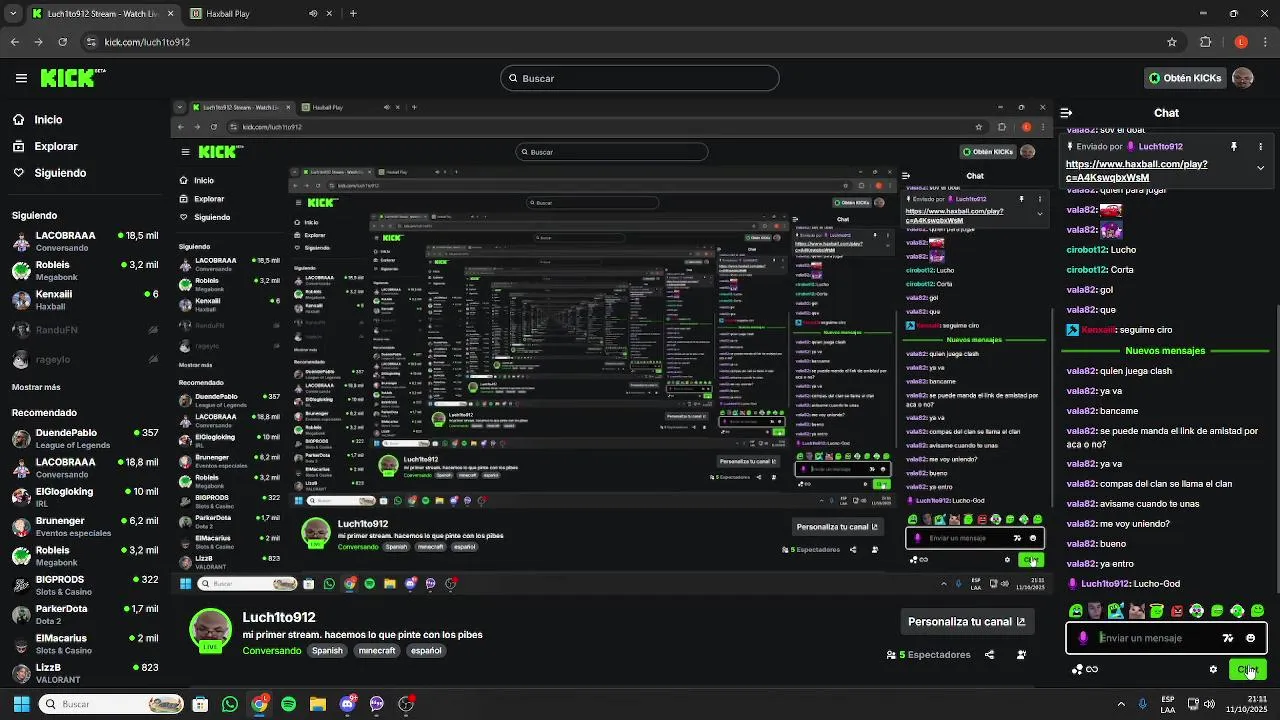Open WhatsApp from the taskbar

pos(230,704)
